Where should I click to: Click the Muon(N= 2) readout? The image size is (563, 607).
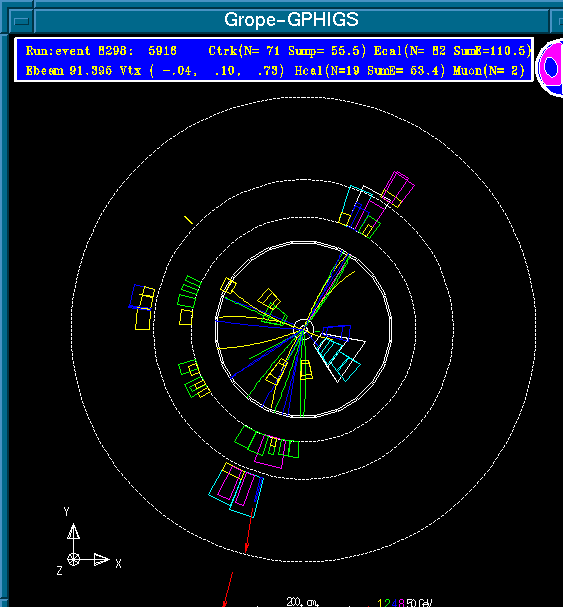pos(488,70)
